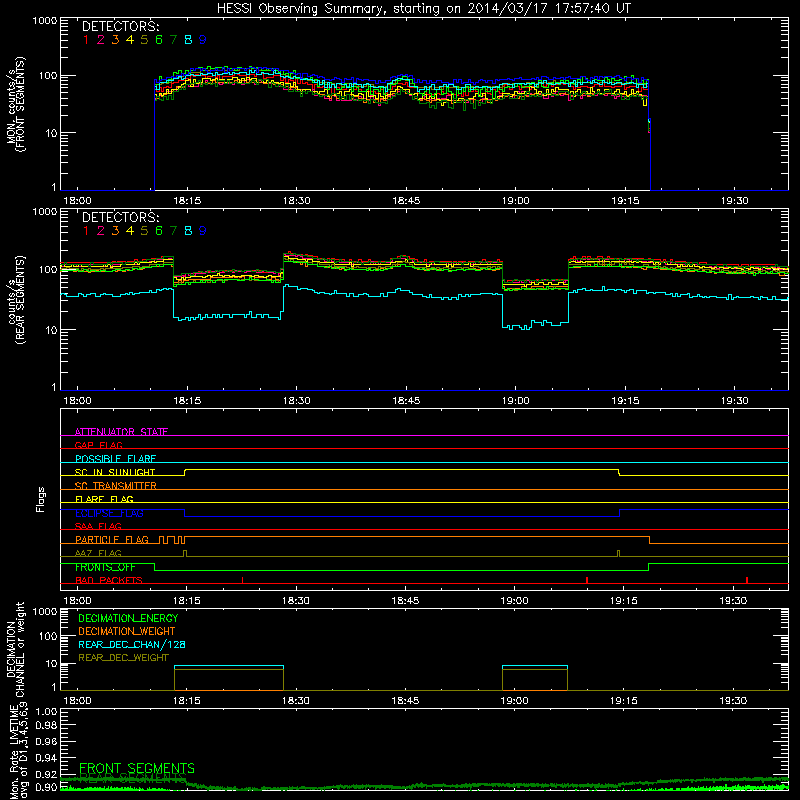Screen dimensions: 800x800
Task: Click cyan detector 8 in front segments legend
Action: [x=188, y=40]
